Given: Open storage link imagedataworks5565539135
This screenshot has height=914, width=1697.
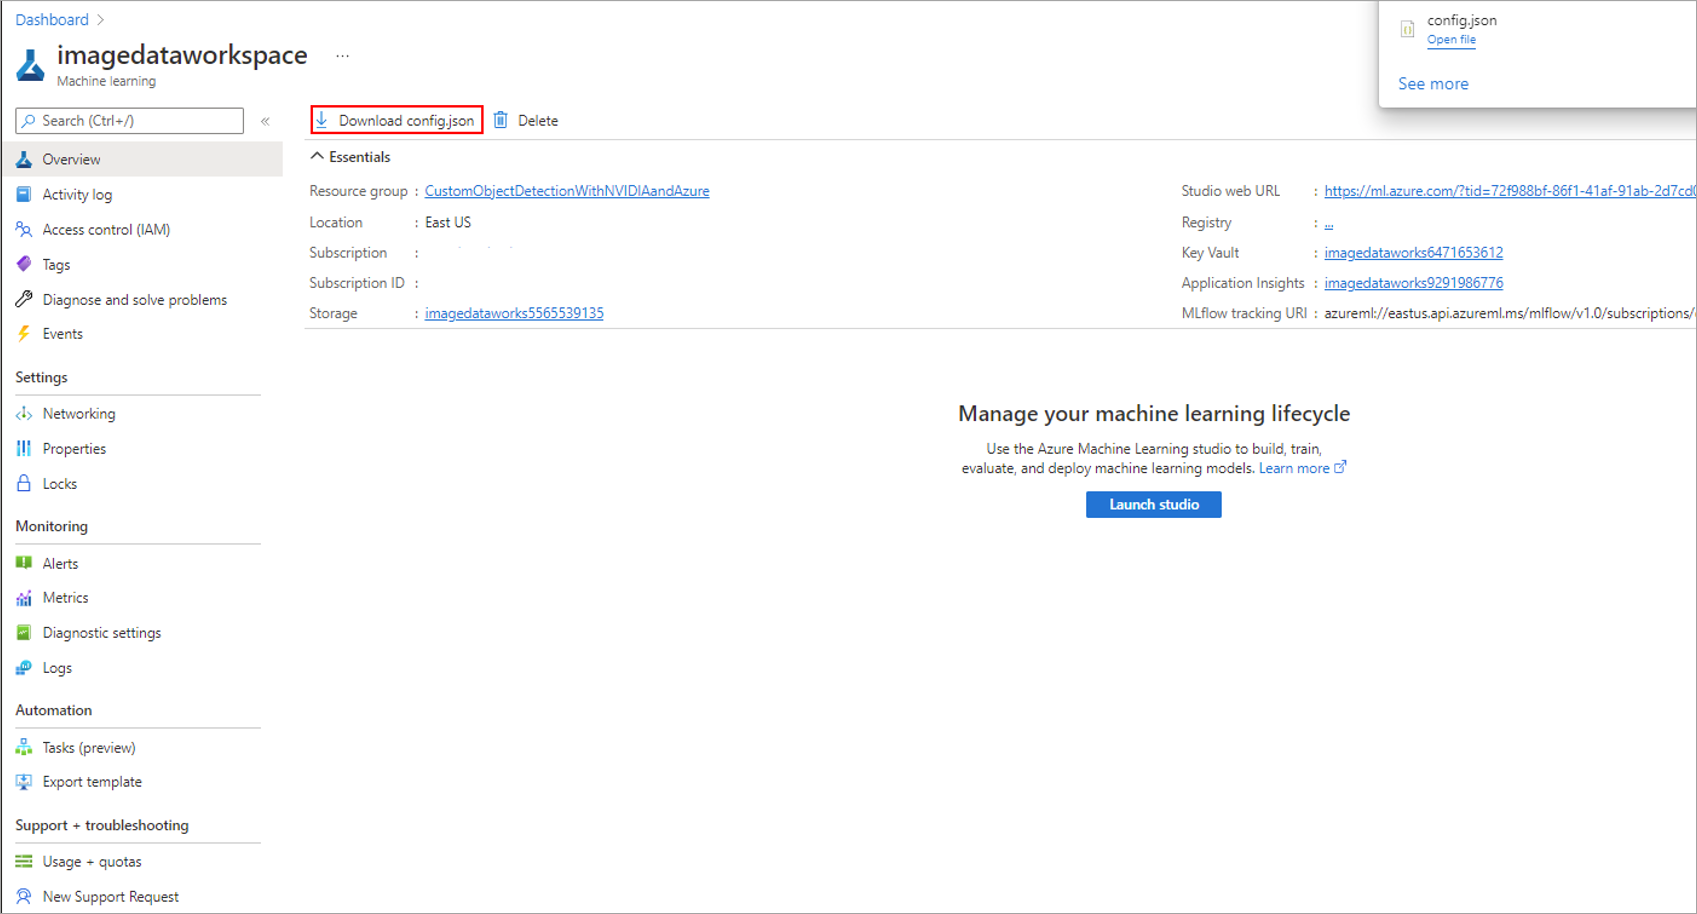Looking at the screenshot, I should tap(514, 313).
